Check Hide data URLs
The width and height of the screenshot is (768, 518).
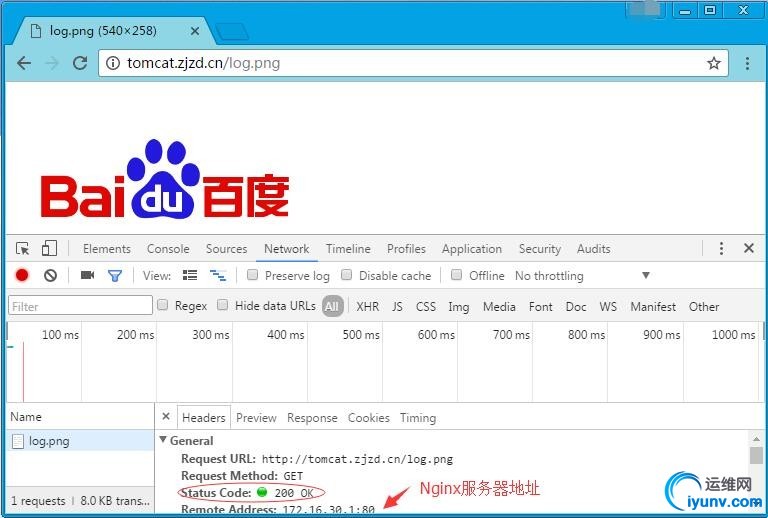pos(222,305)
